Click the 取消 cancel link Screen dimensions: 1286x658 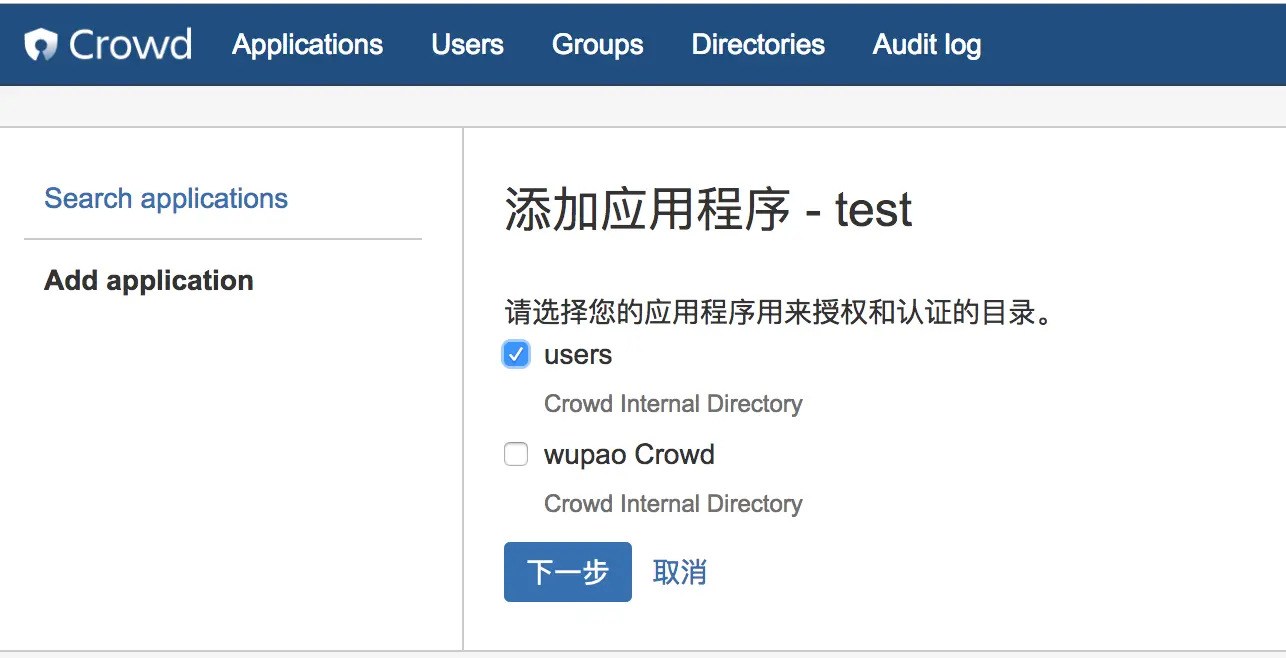[679, 572]
